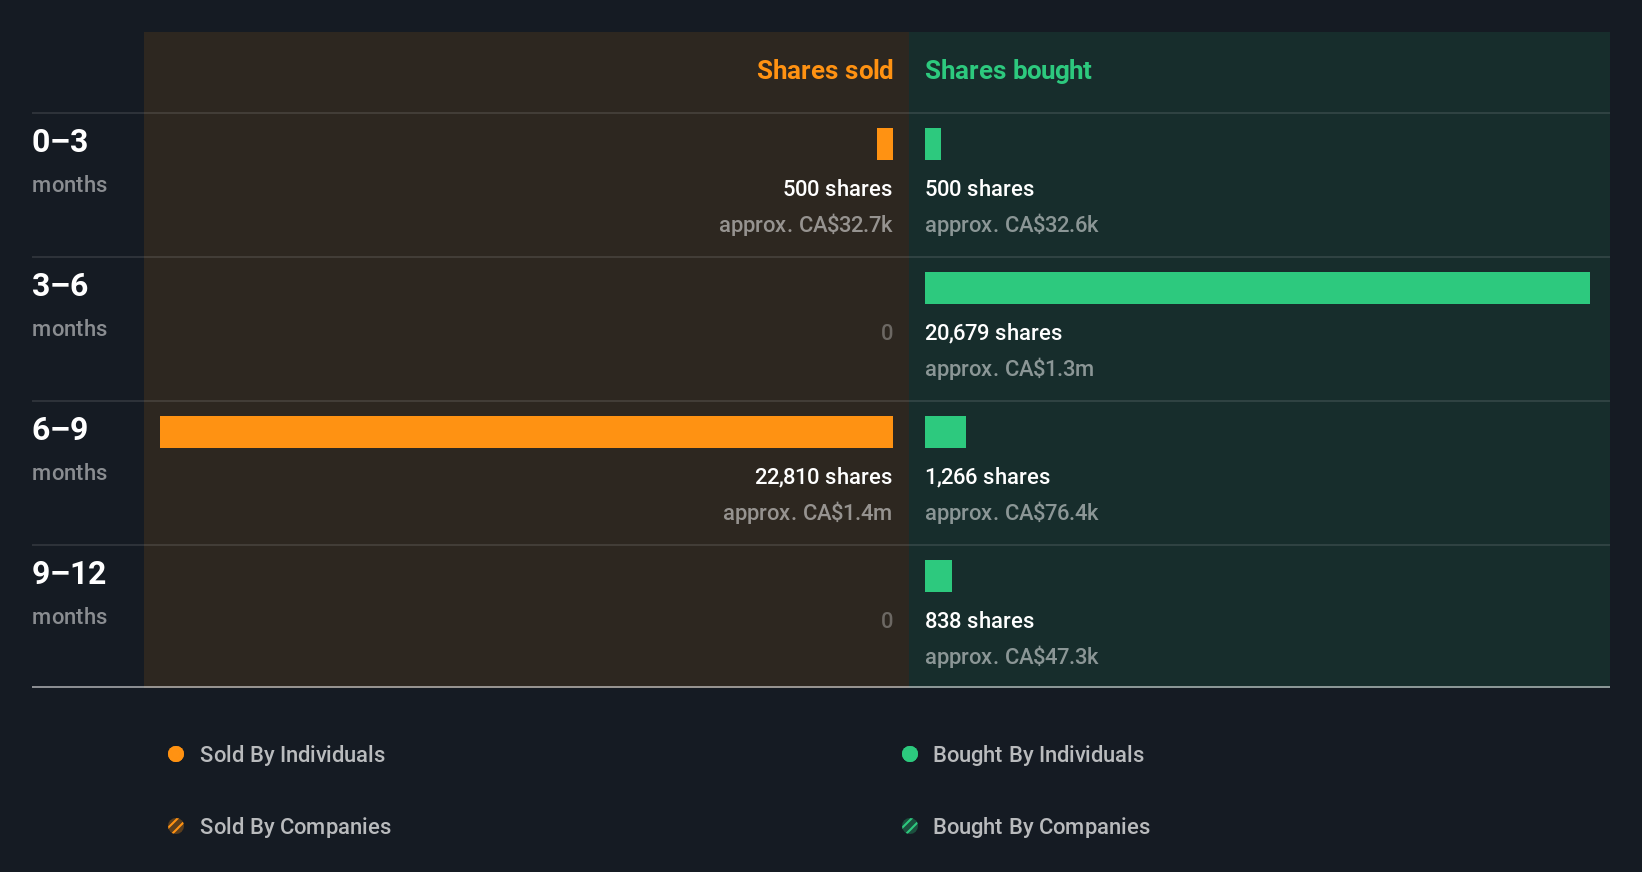This screenshot has width=1642, height=872.
Task: Click approx. CA$76.4k bought amount
Action: (1011, 512)
